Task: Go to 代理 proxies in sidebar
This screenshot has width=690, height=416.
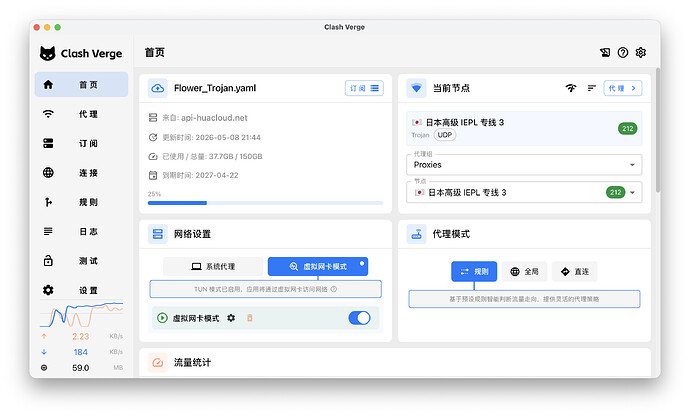Action: tap(81, 114)
